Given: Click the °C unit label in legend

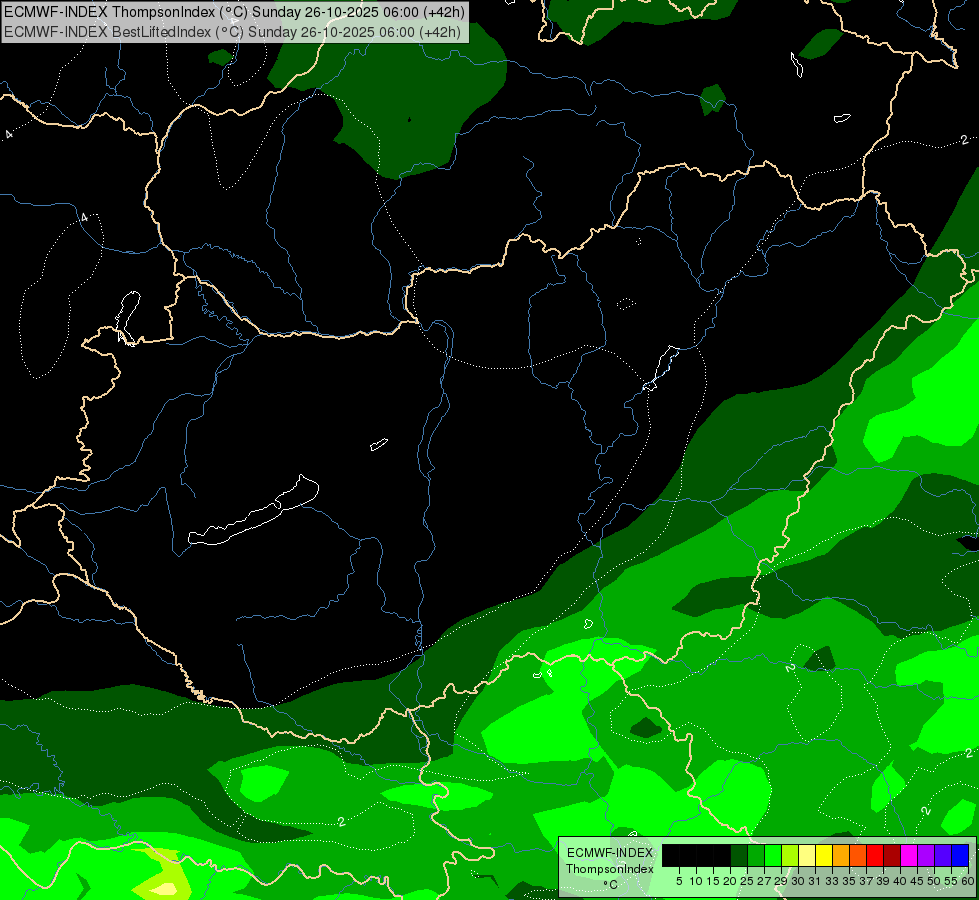Looking at the screenshot, I should pos(611,885).
